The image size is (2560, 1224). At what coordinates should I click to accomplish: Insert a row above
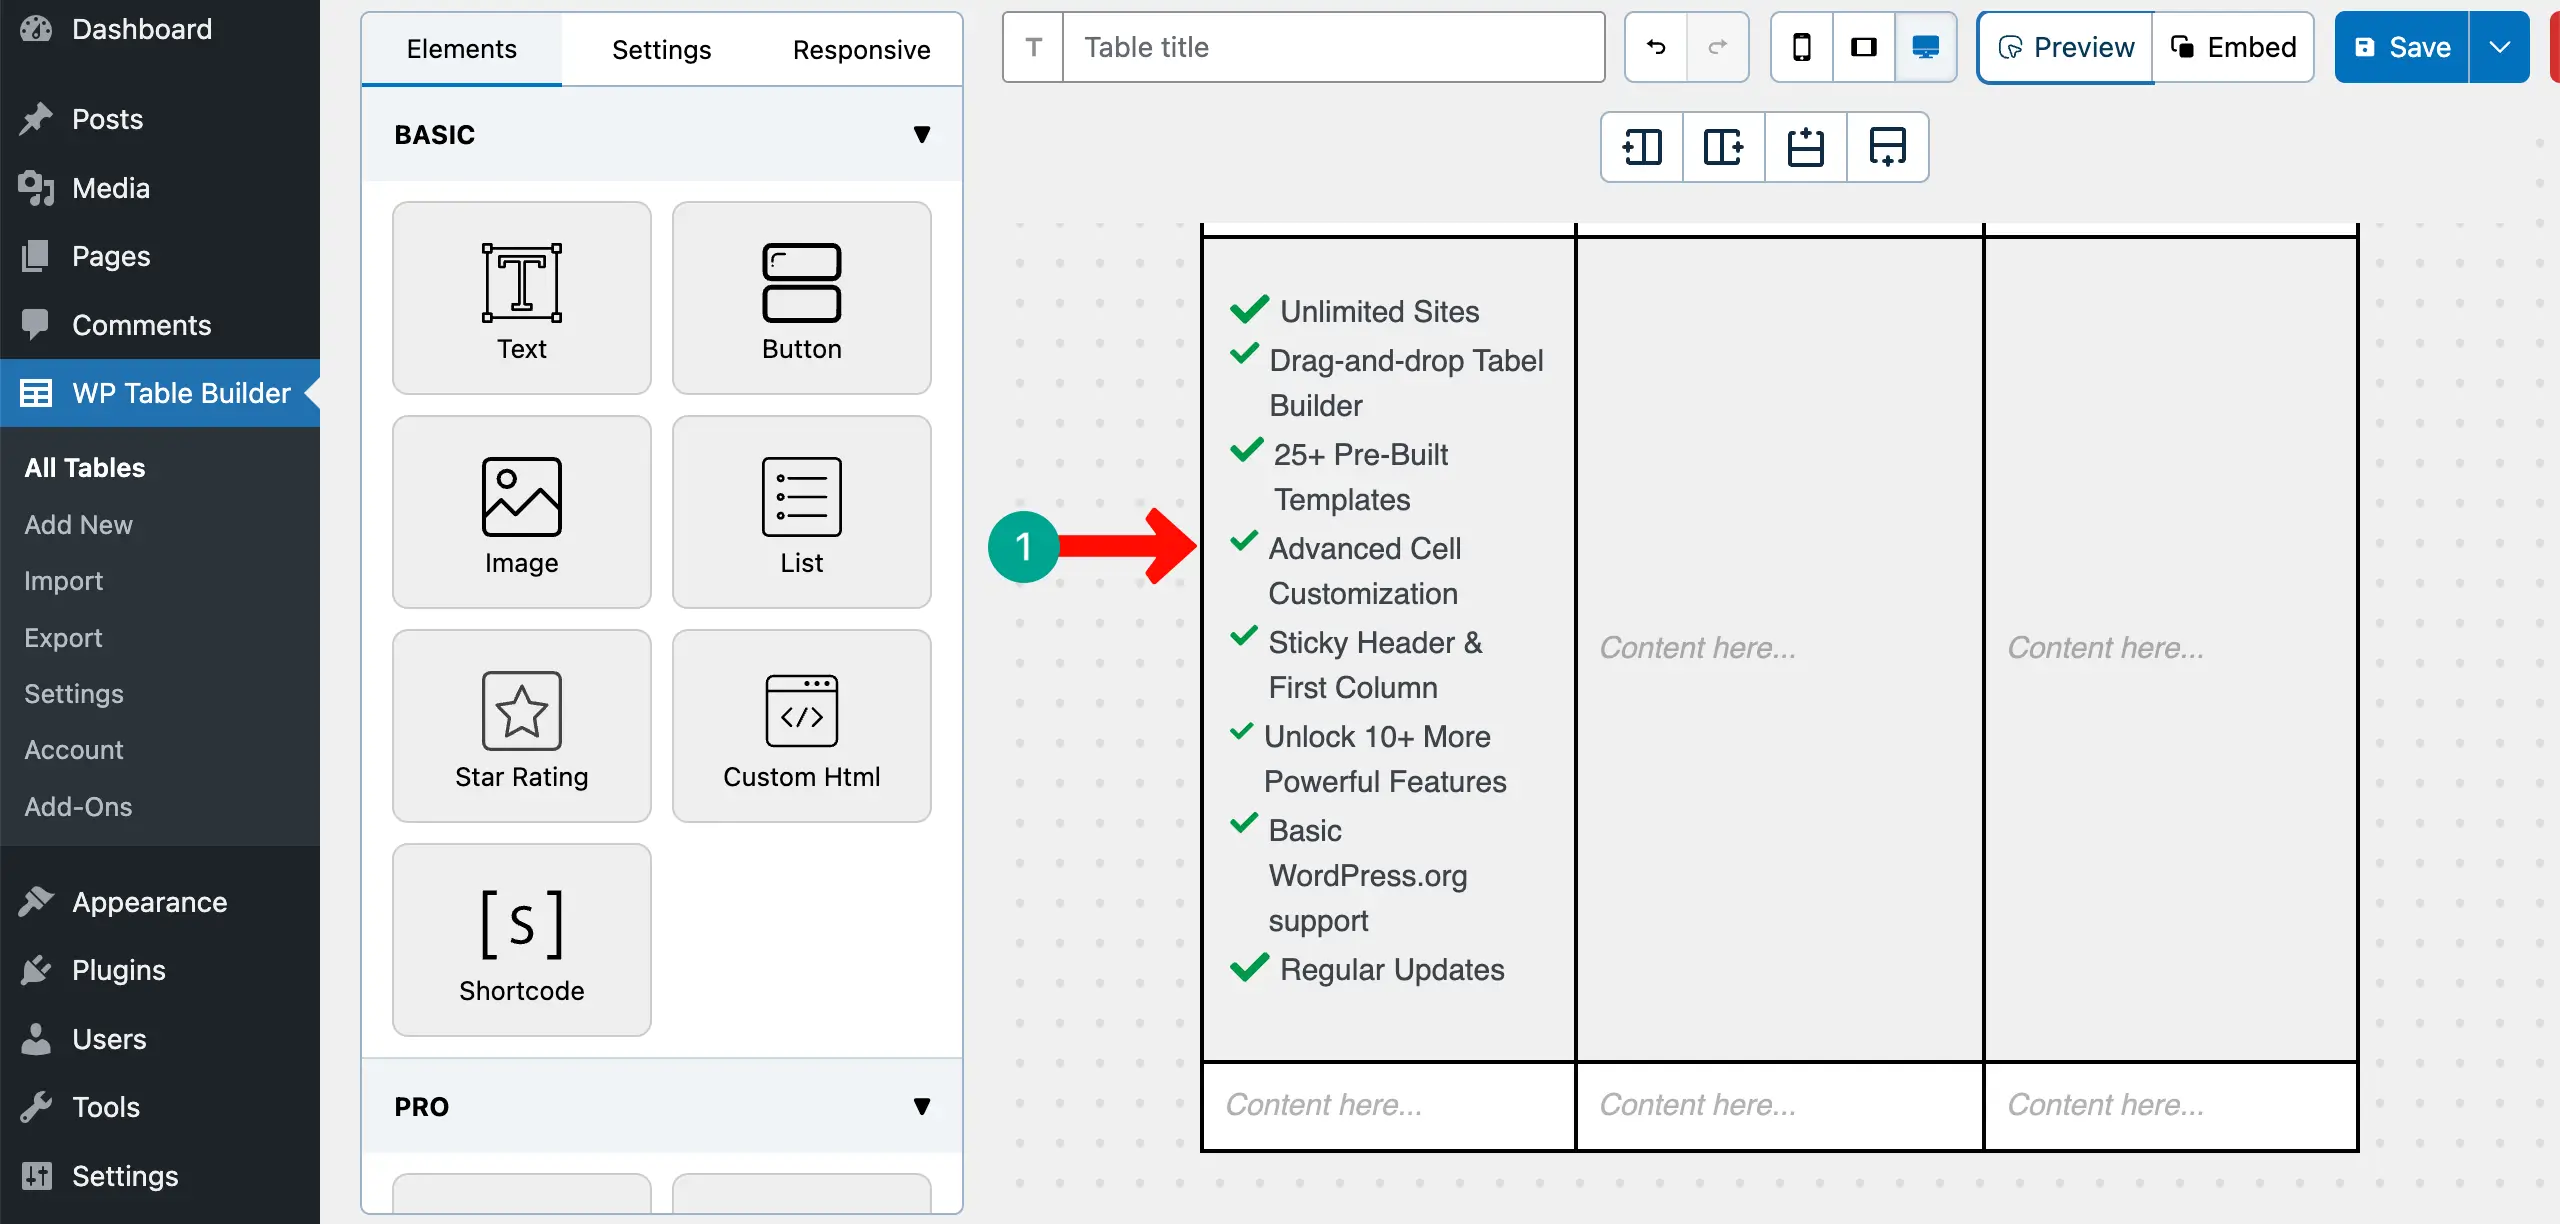pyautogui.click(x=1805, y=147)
